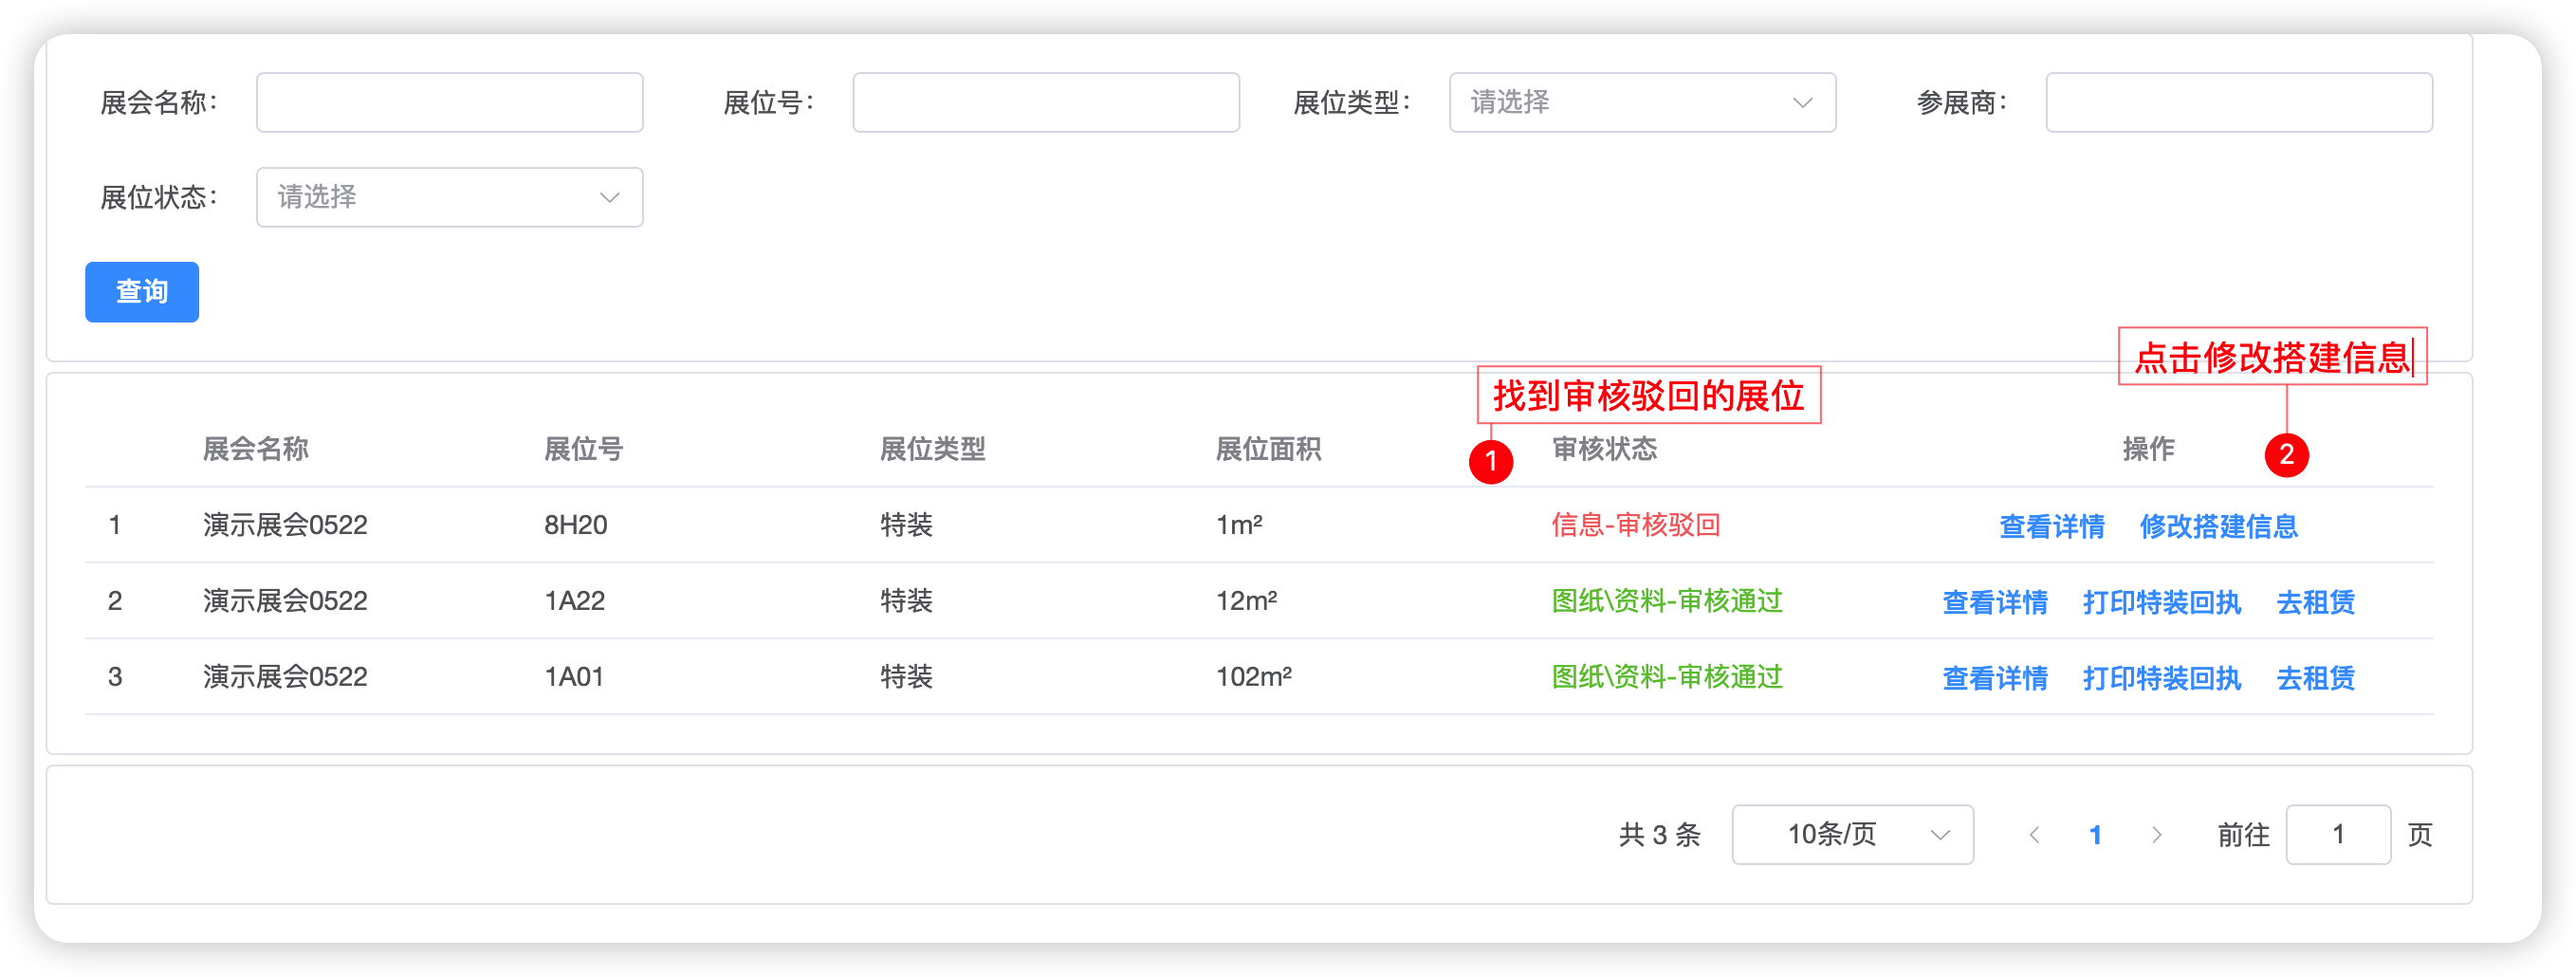This screenshot has height=977, width=2576.
Task: Go to next page arrow
Action: click(2156, 835)
